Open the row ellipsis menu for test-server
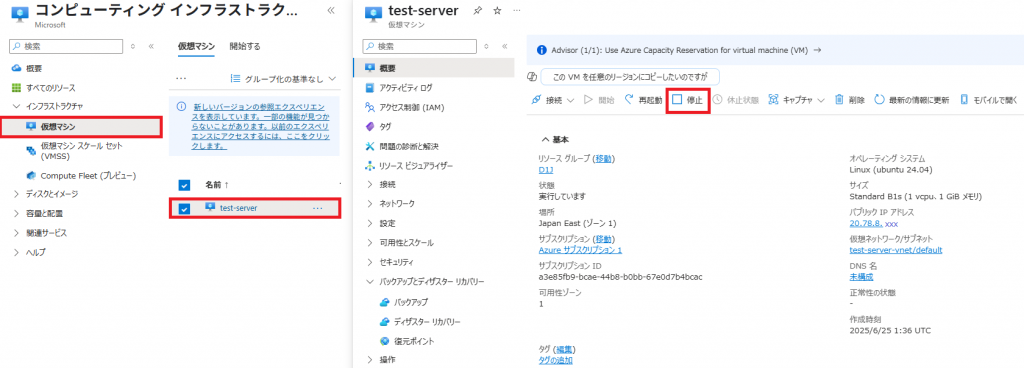The image size is (1024, 368). click(x=317, y=207)
